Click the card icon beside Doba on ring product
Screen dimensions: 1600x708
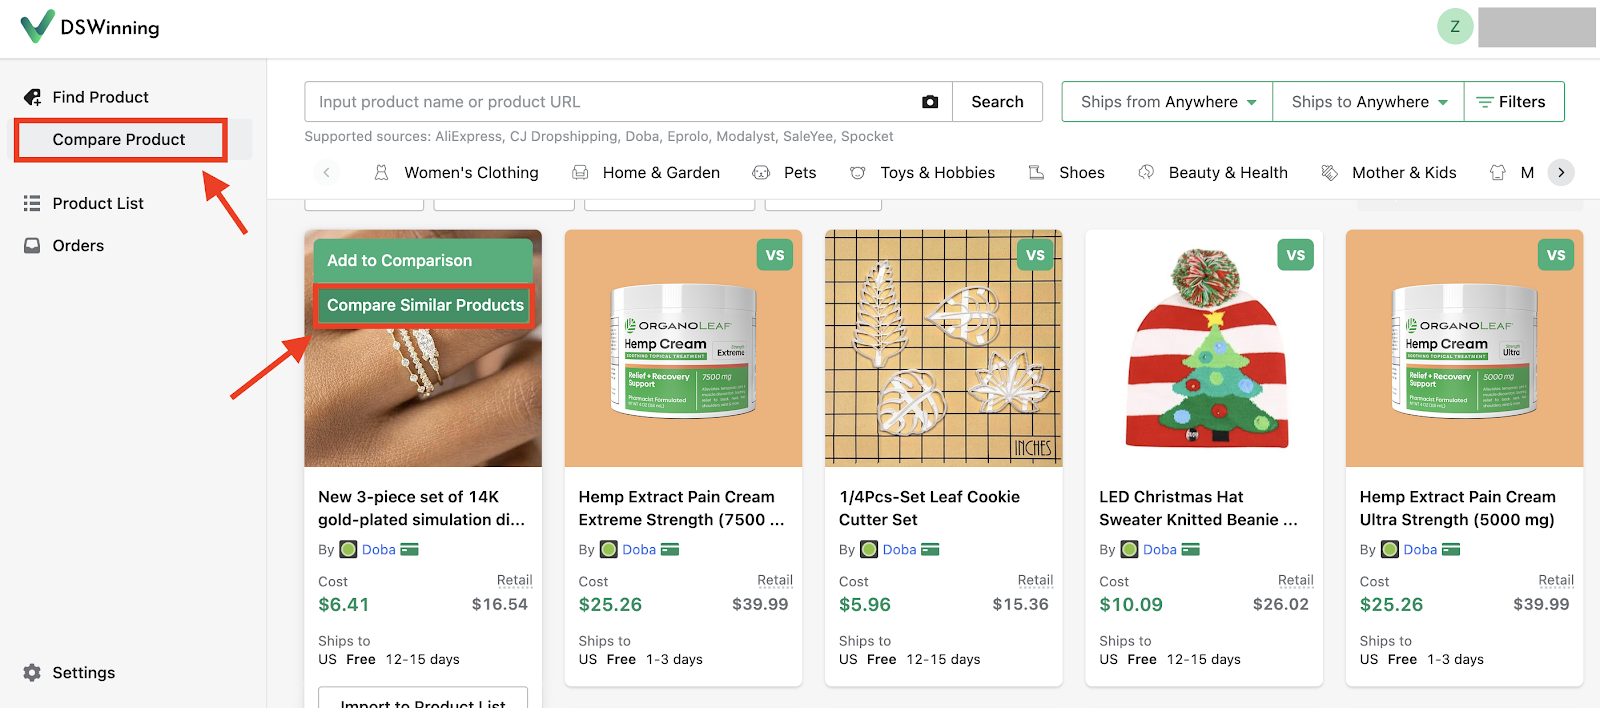tap(409, 549)
